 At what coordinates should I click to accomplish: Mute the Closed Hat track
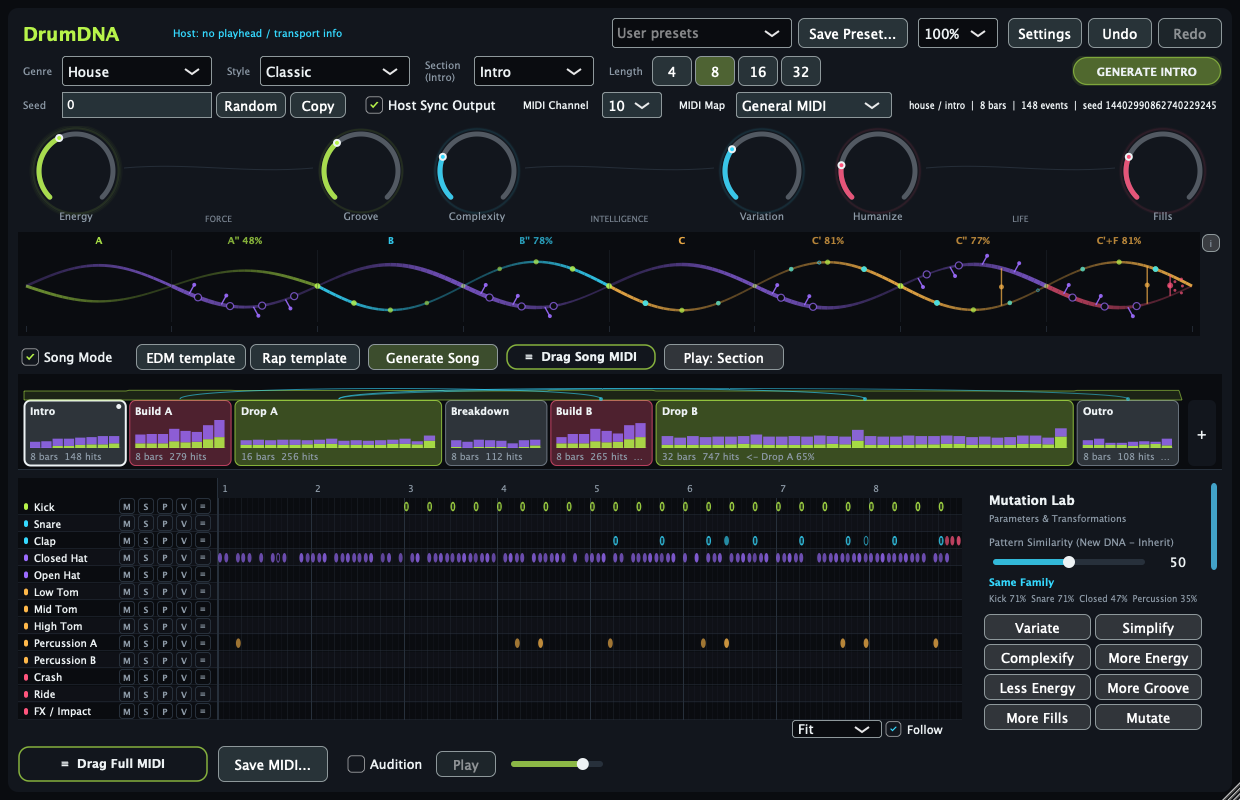tap(127, 558)
